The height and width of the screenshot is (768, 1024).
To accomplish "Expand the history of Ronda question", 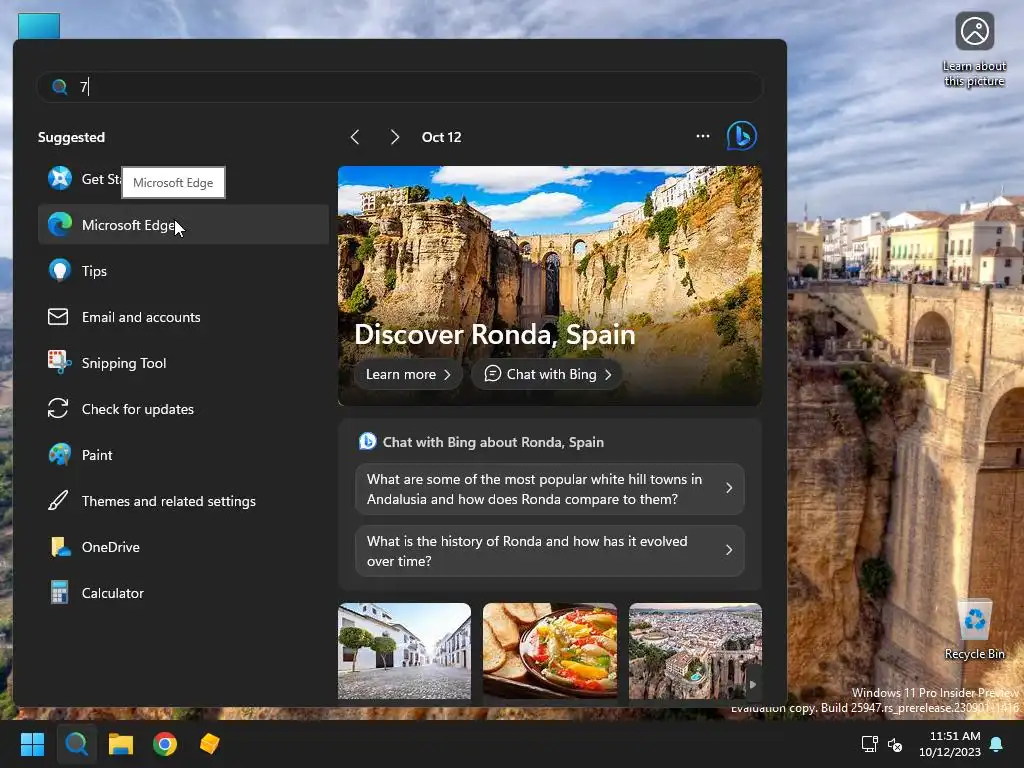I will 550,551.
